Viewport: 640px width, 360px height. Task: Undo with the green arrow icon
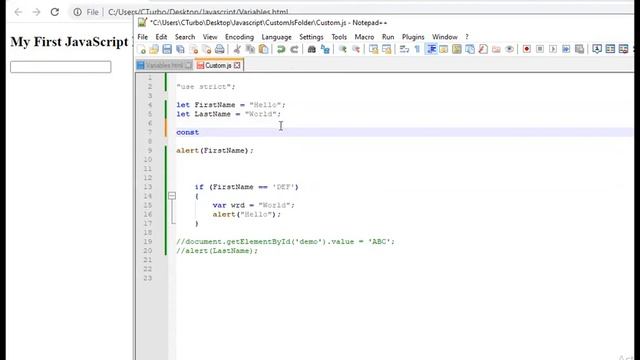281,49
